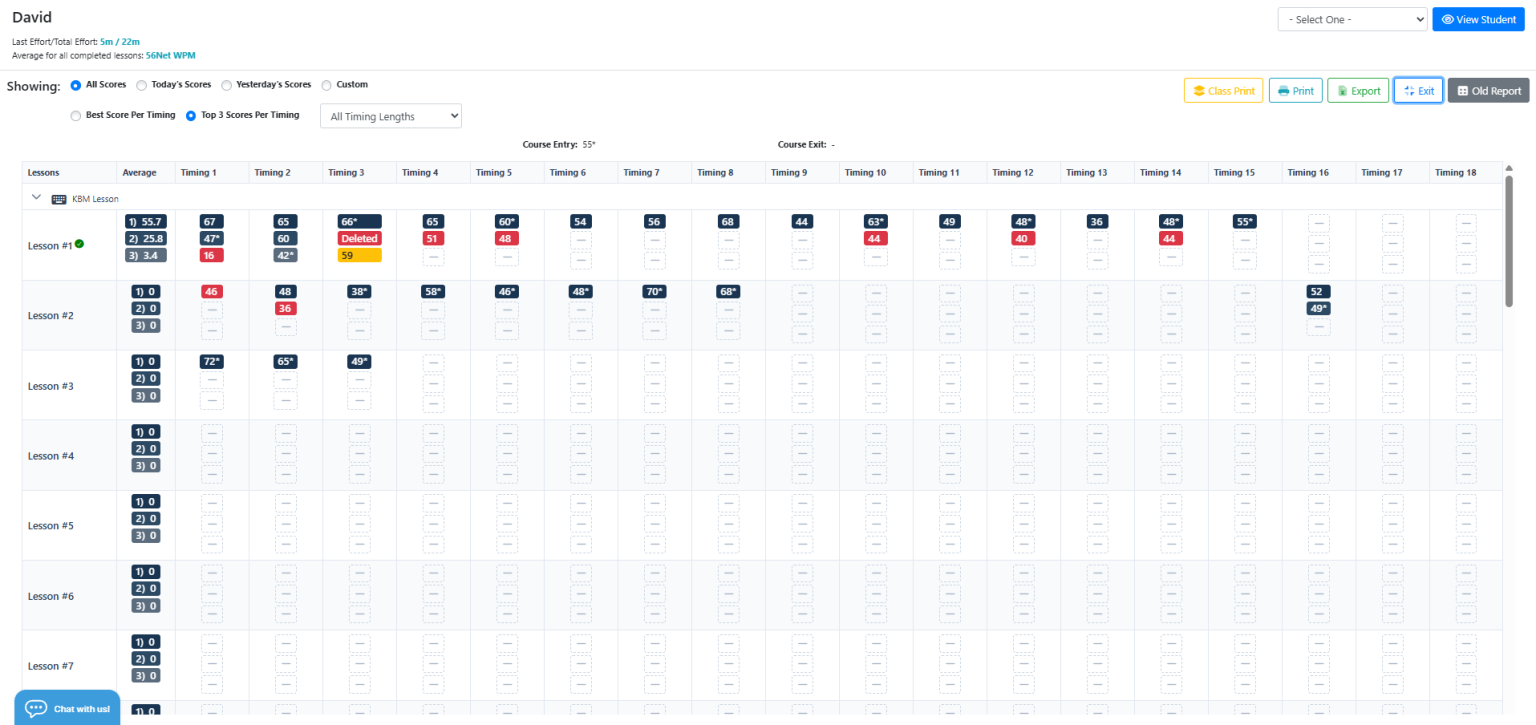Click the Average column header
1536x725 pixels.
click(x=139, y=173)
